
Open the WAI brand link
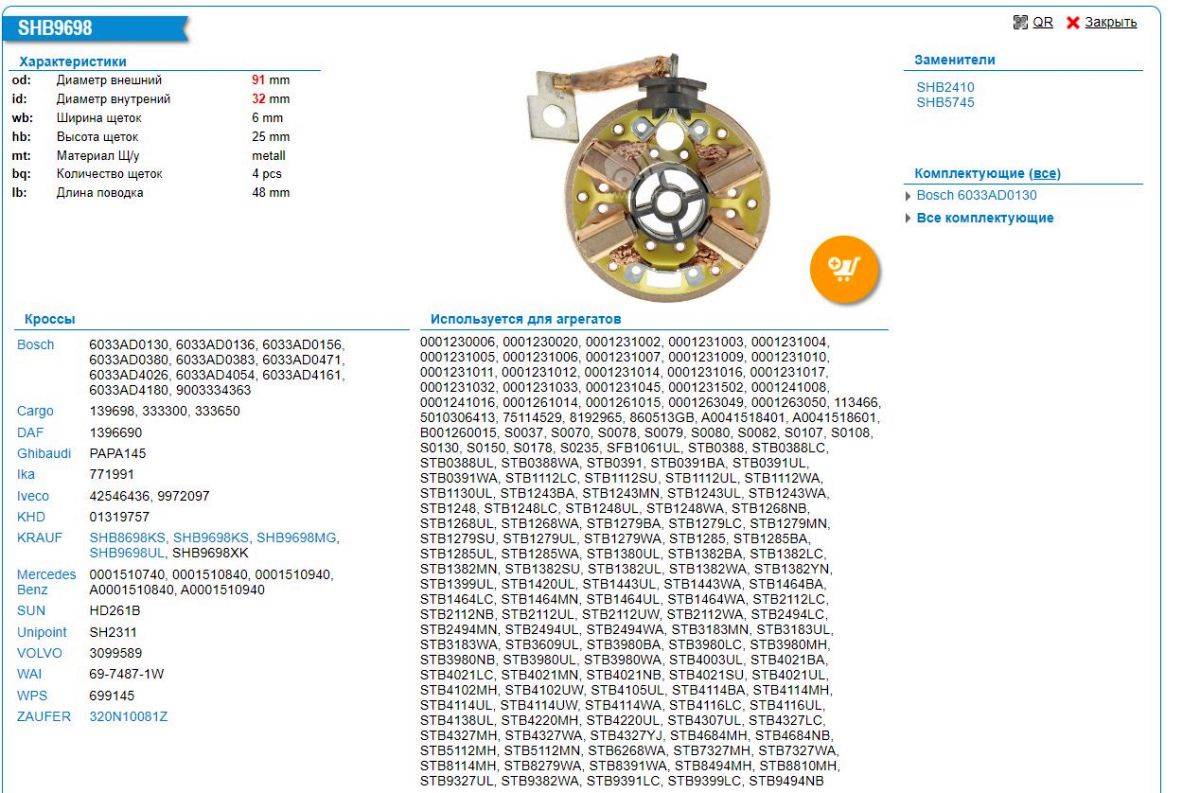tap(30, 674)
